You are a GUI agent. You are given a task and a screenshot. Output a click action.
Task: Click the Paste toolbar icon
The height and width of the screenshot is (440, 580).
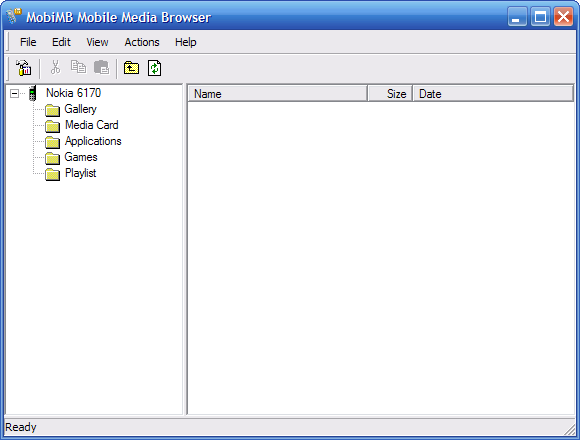tap(101, 67)
